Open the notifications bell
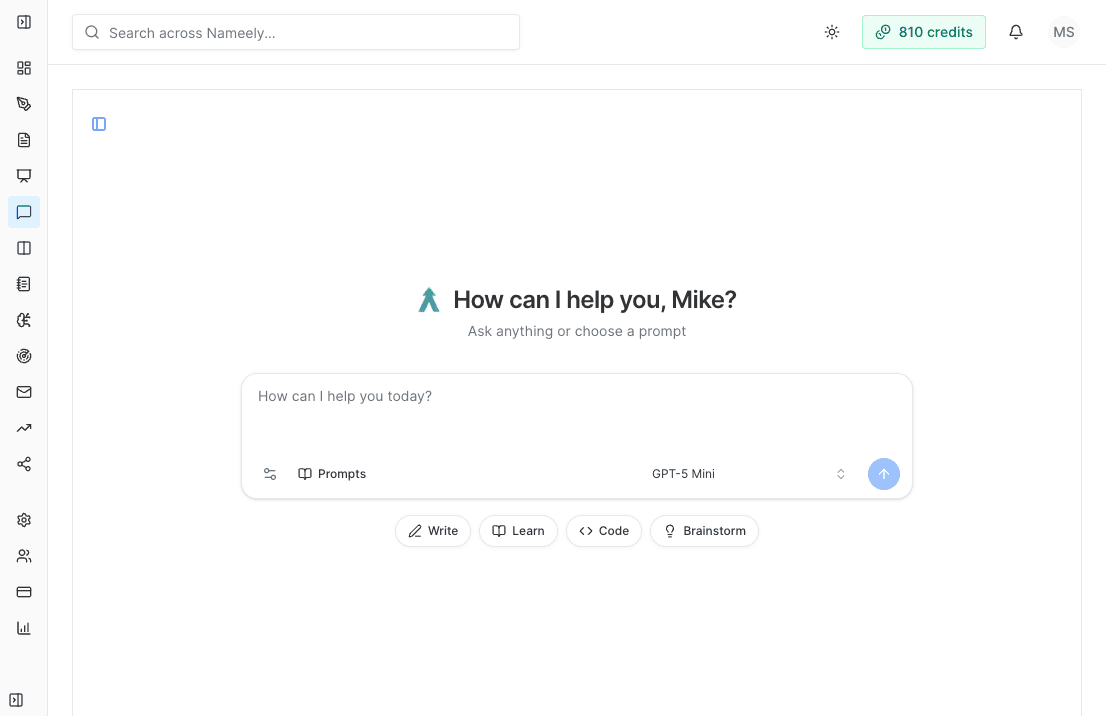Viewport: 1106px width, 716px height. pos(1016,32)
